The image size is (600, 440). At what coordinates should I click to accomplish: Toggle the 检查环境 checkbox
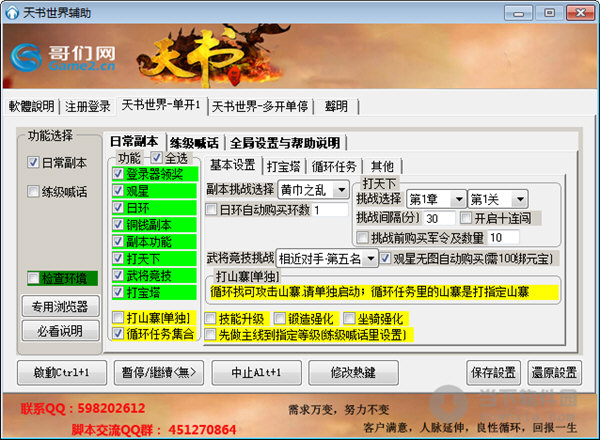(x=33, y=278)
